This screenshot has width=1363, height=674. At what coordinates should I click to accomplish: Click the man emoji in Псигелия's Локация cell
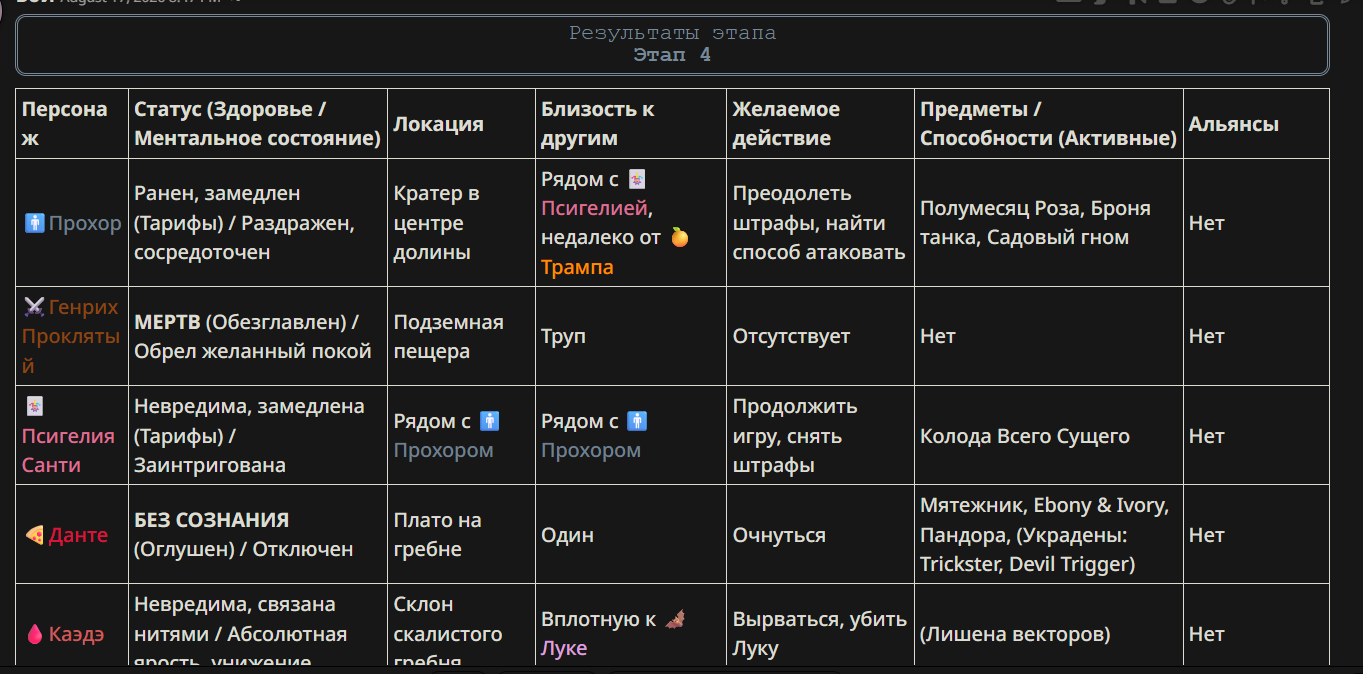[x=489, y=421]
